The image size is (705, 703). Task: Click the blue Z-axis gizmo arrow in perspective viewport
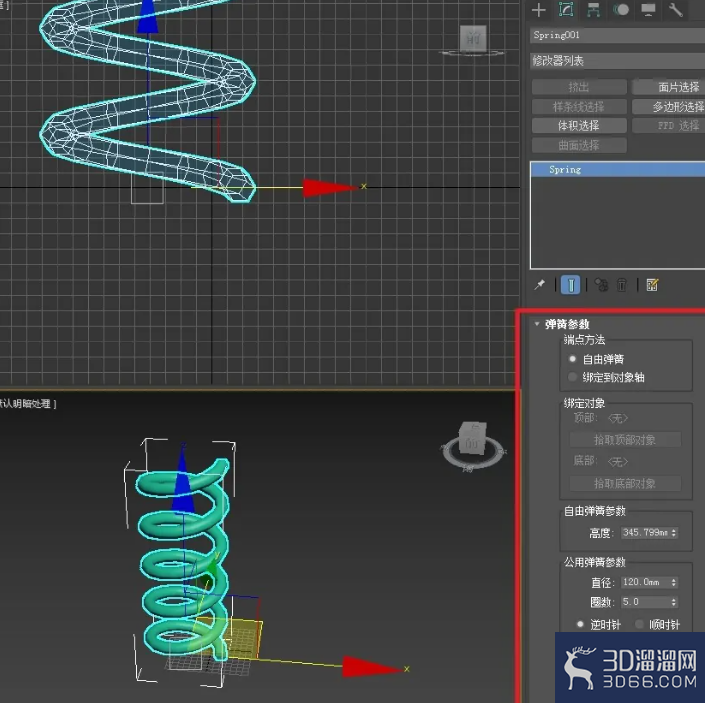pyautogui.click(x=182, y=482)
